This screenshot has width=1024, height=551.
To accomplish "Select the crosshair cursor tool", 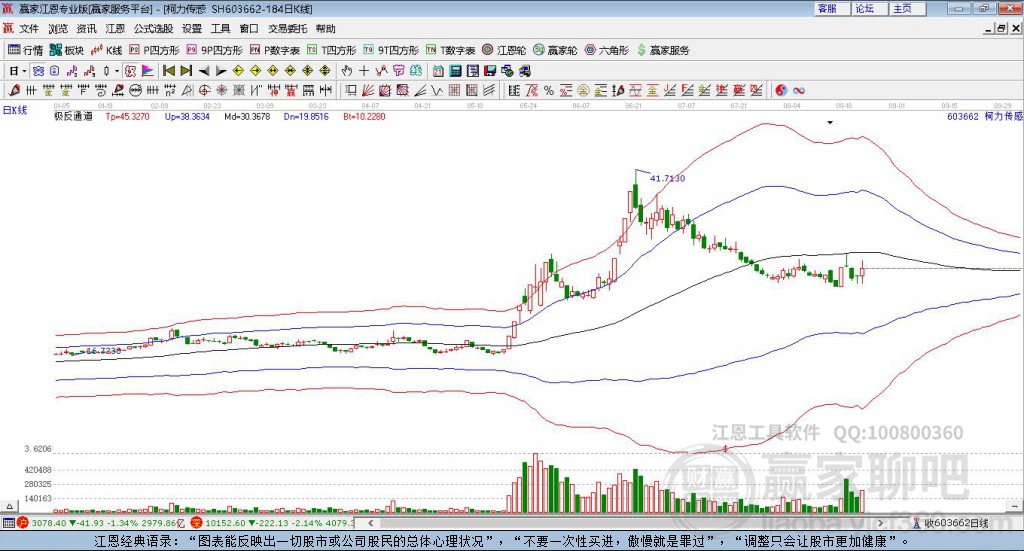I will (x=364, y=71).
